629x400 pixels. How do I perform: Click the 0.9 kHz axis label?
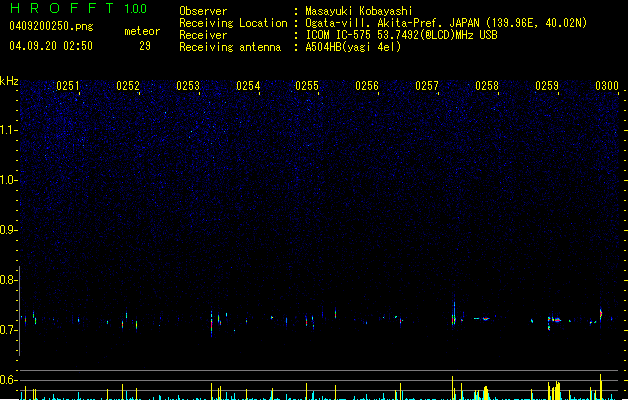coord(8,230)
